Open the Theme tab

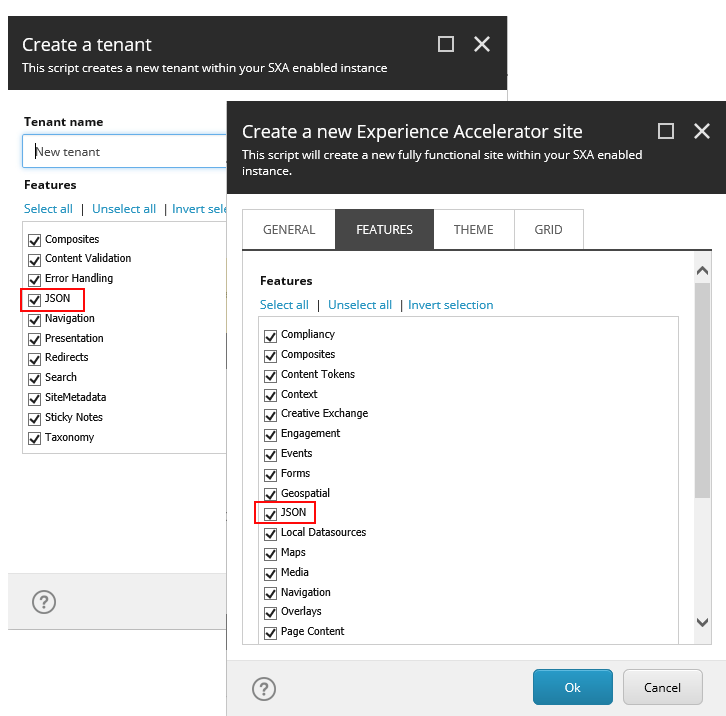tap(473, 229)
